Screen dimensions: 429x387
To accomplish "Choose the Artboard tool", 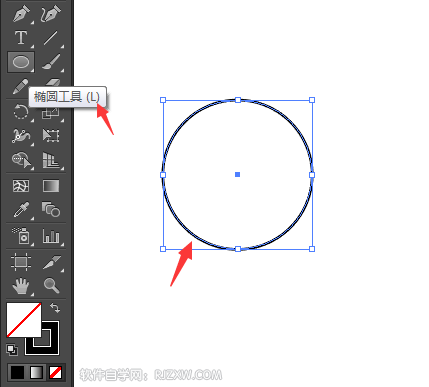I will coord(21,262).
